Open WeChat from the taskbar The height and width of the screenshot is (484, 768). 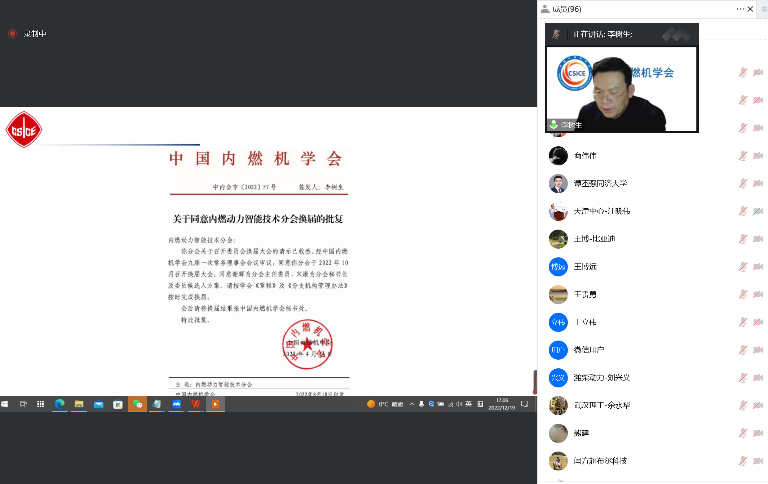tap(137, 404)
